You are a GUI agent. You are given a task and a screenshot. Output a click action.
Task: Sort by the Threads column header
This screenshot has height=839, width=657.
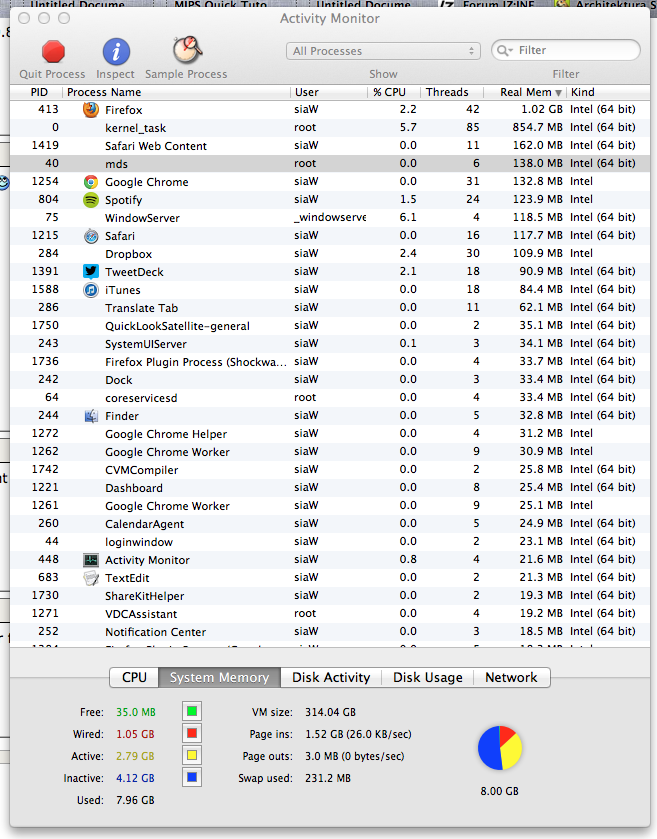click(452, 92)
